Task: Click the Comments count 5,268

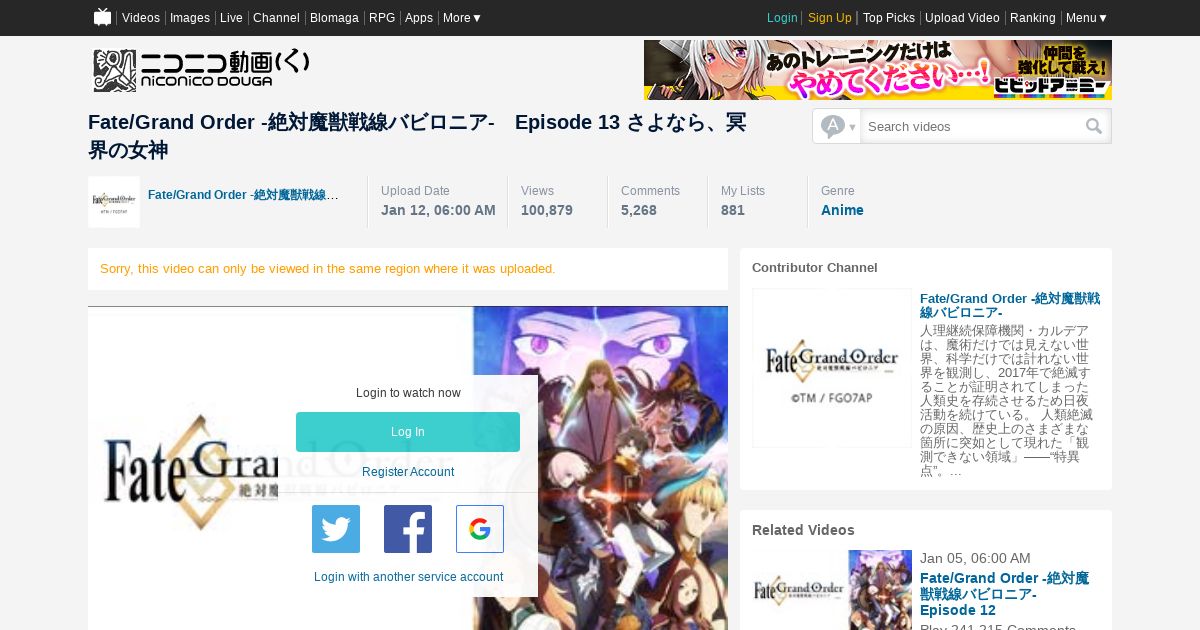Action: [639, 210]
